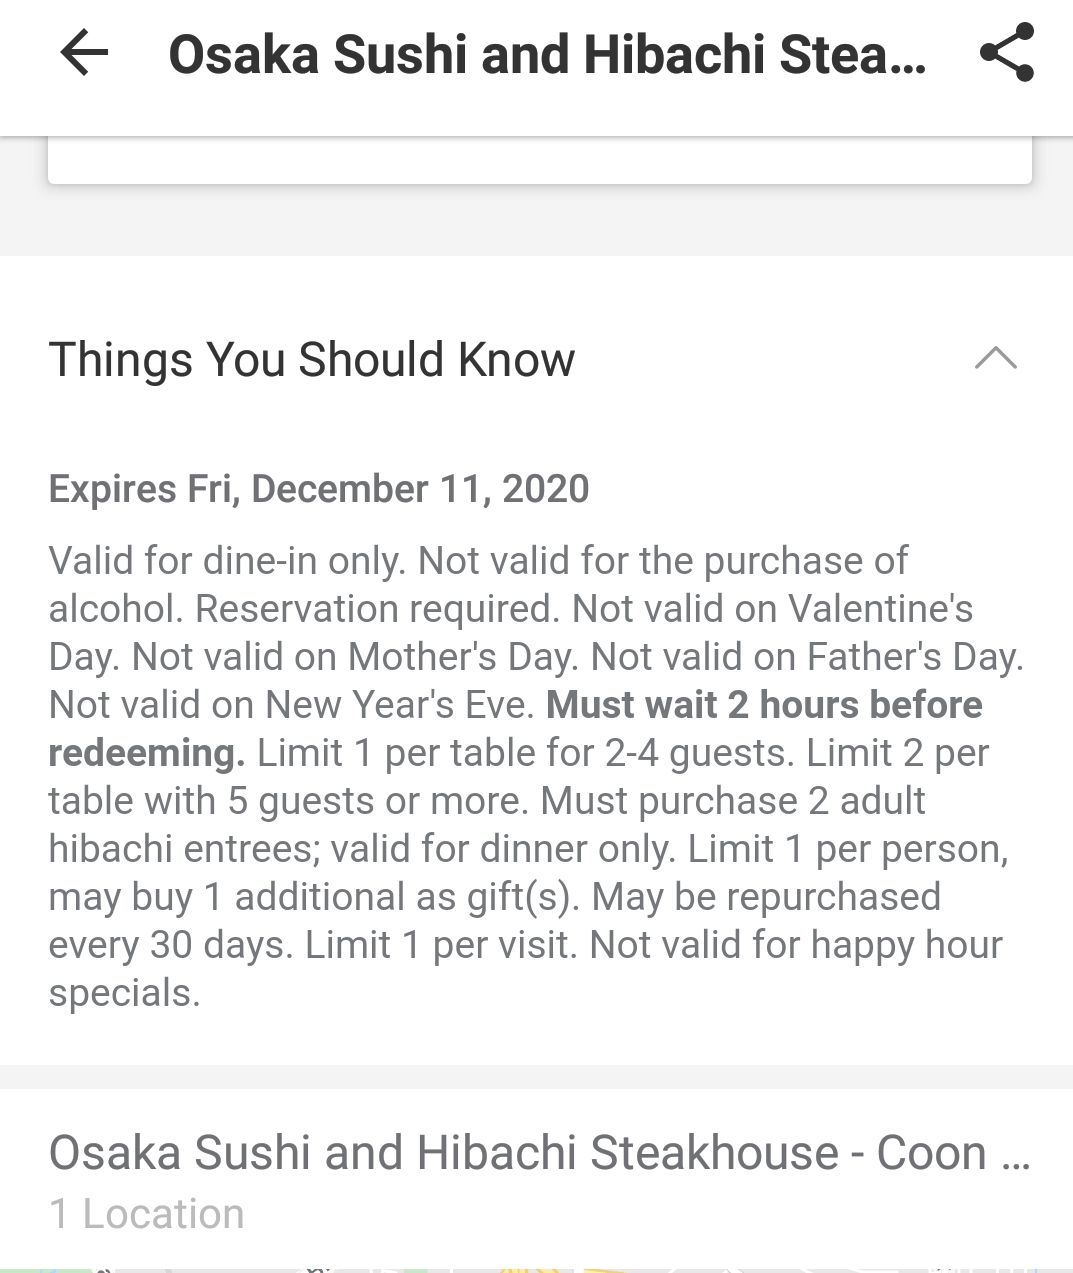Tap the every 30 days repurchase text
This screenshot has height=1273, width=1073.
click(170, 945)
